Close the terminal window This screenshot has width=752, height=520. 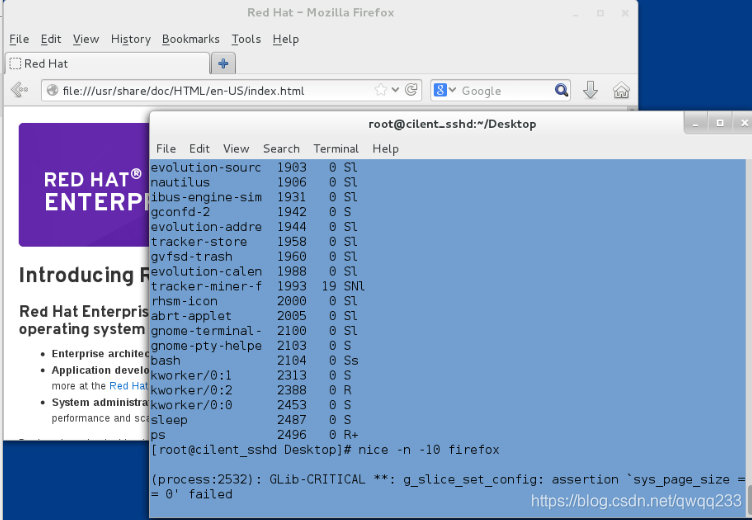744,124
